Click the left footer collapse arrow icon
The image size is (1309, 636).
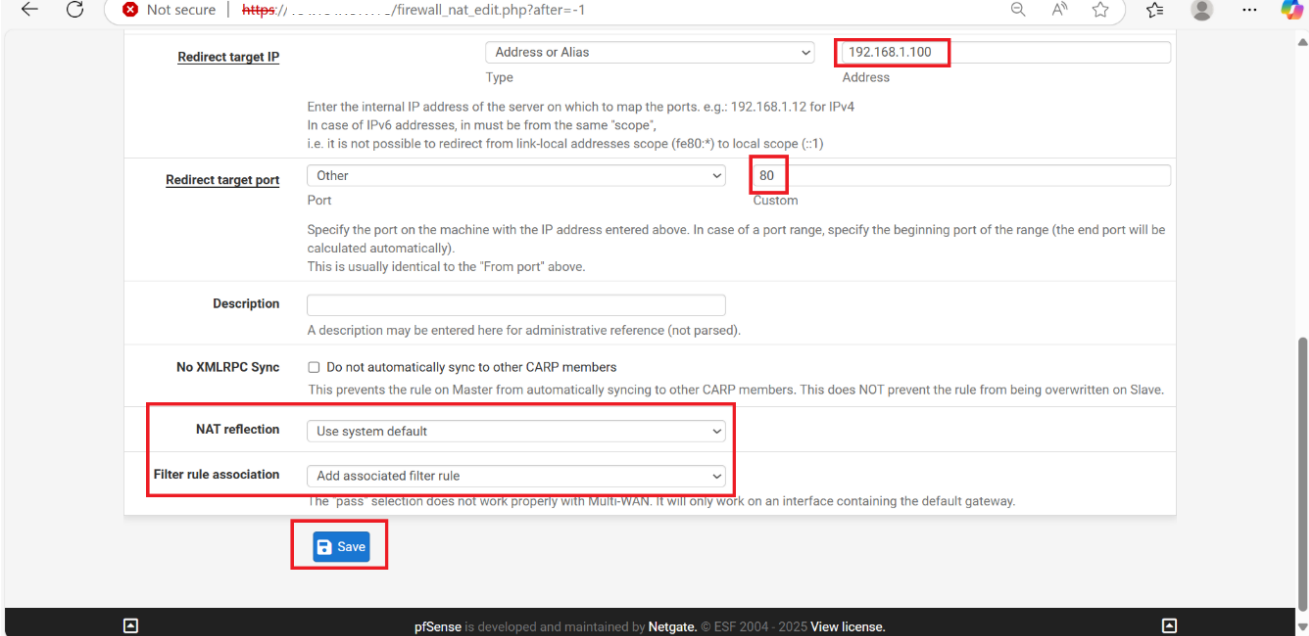(x=130, y=626)
